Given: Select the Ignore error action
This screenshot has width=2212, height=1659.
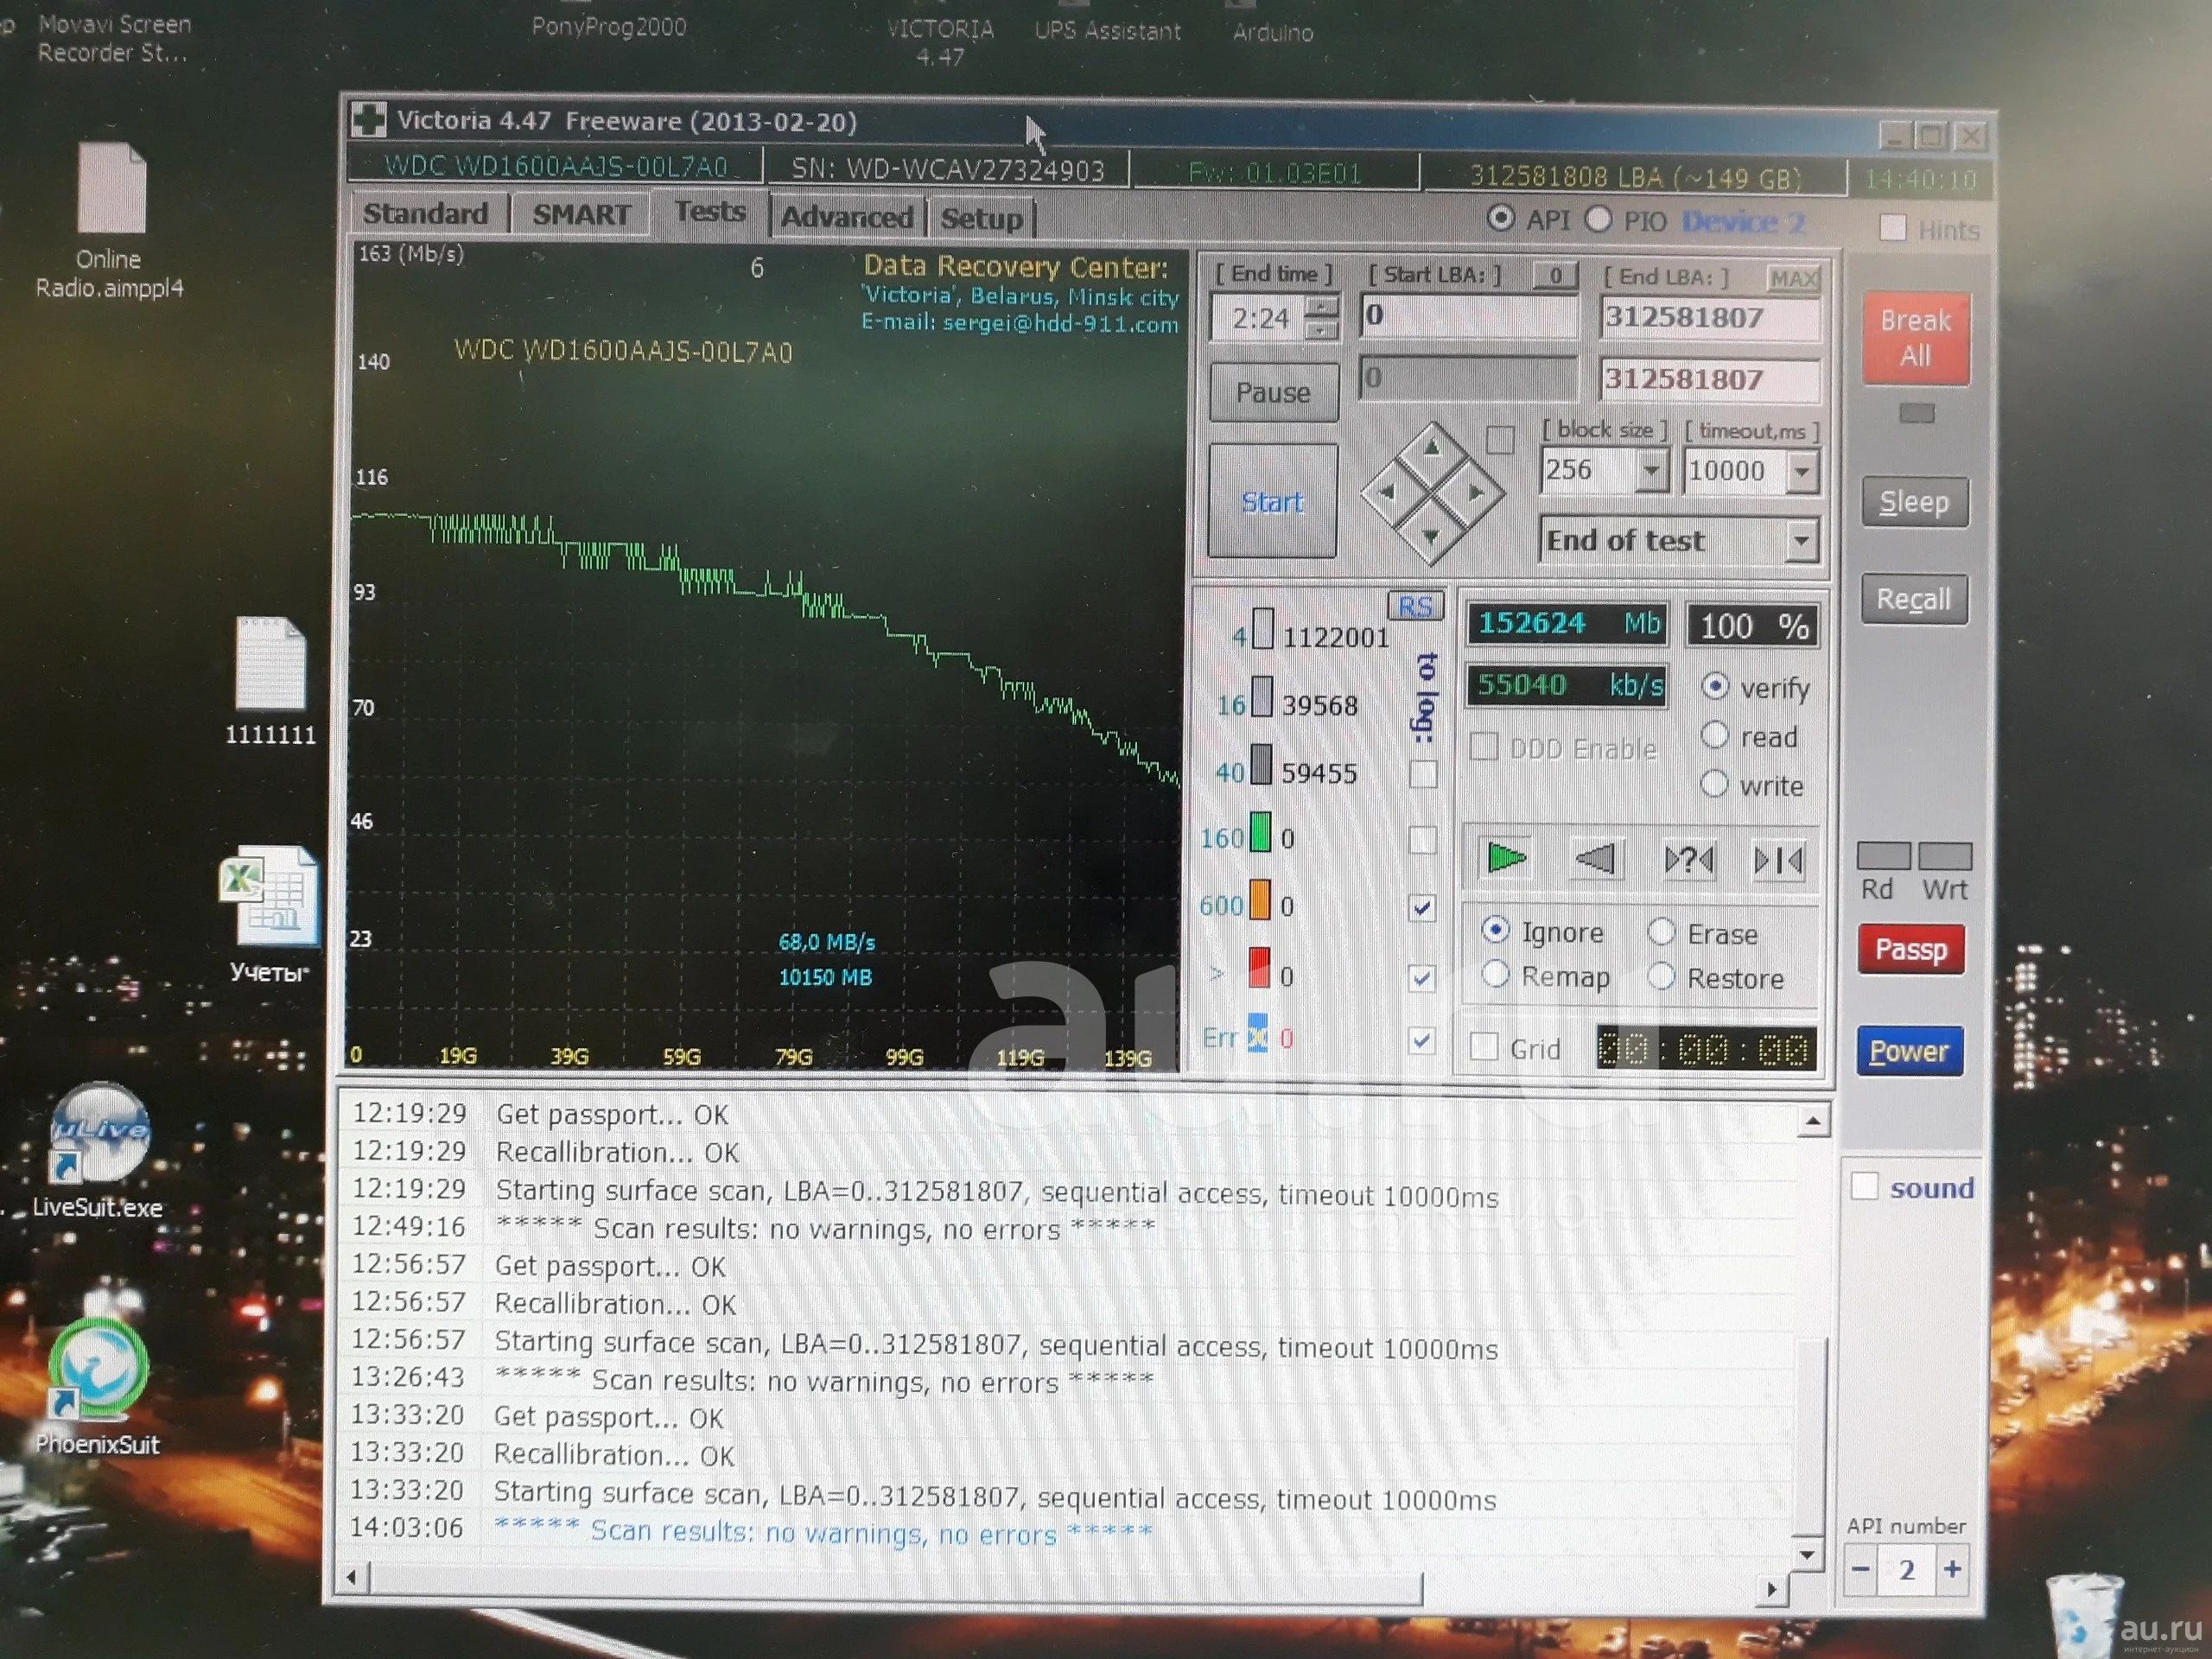Looking at the screenshot, I should 1496,930.
